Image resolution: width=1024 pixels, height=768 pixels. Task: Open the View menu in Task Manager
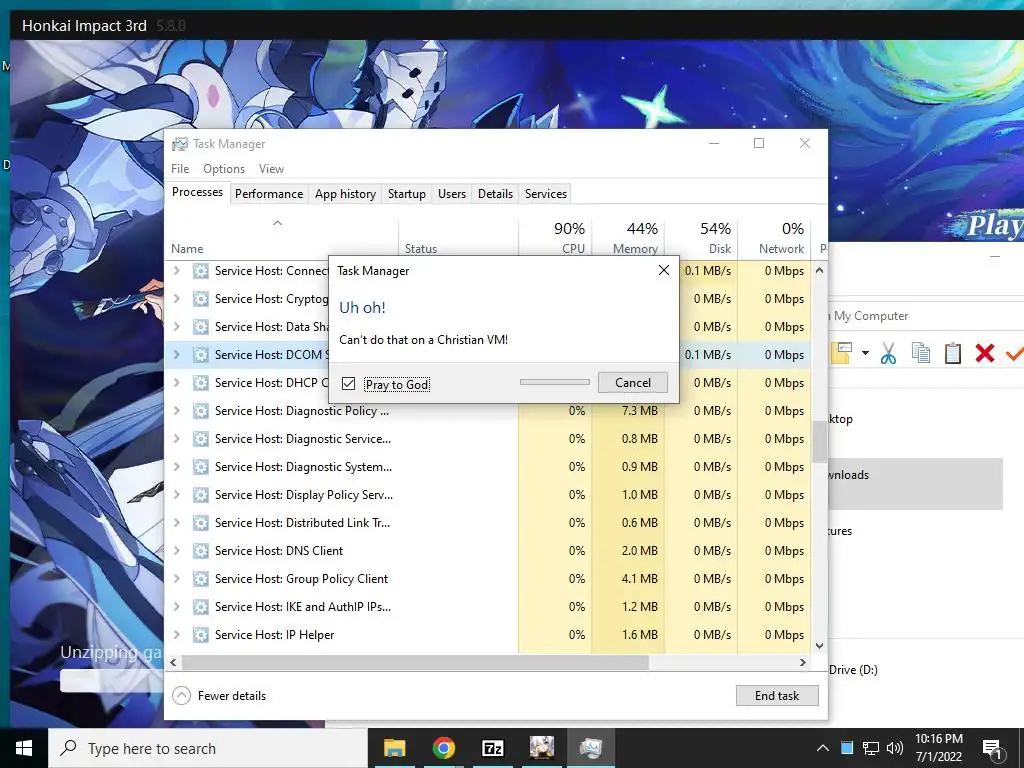click(271, 168)
